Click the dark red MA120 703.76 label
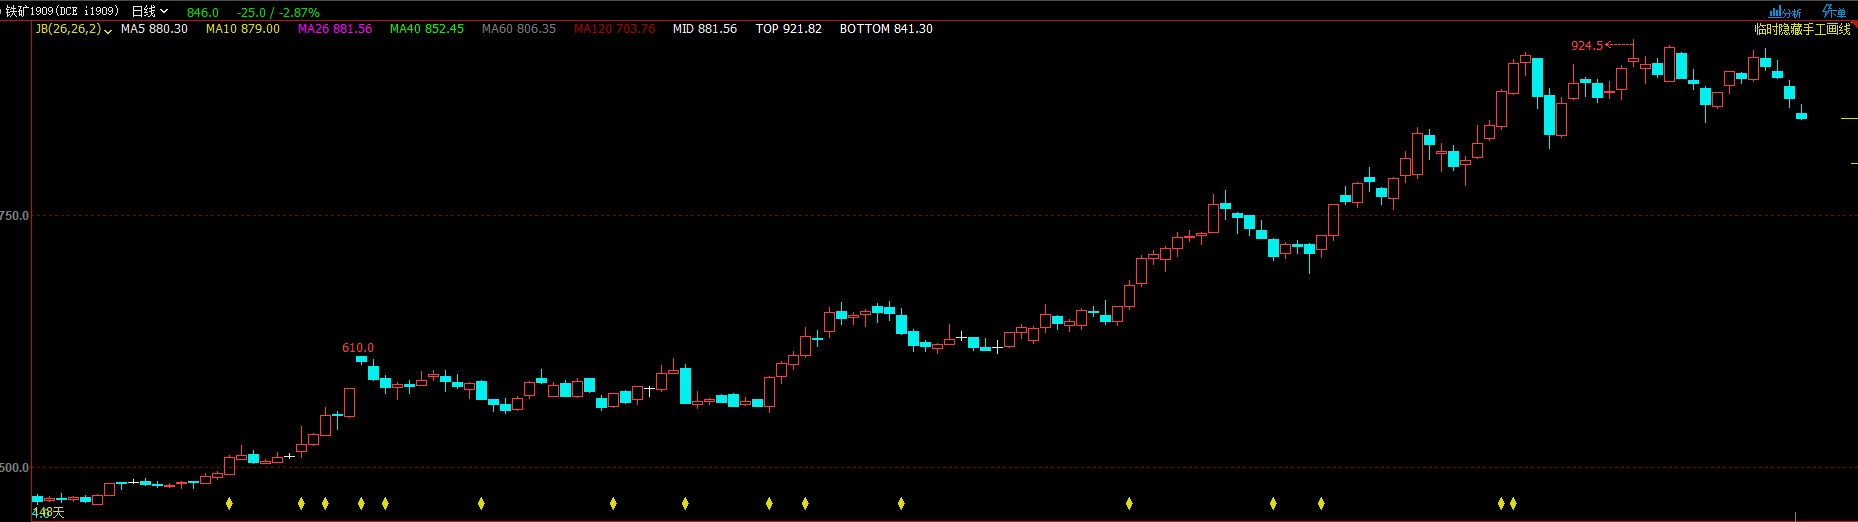1858x522 pixels. pyautogui.click(x=614, y=29)
